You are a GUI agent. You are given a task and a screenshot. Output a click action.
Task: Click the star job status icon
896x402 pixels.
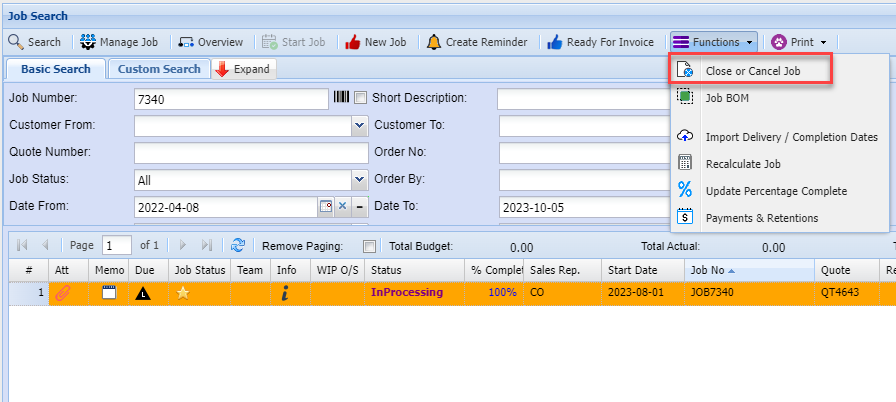[182, 293]
